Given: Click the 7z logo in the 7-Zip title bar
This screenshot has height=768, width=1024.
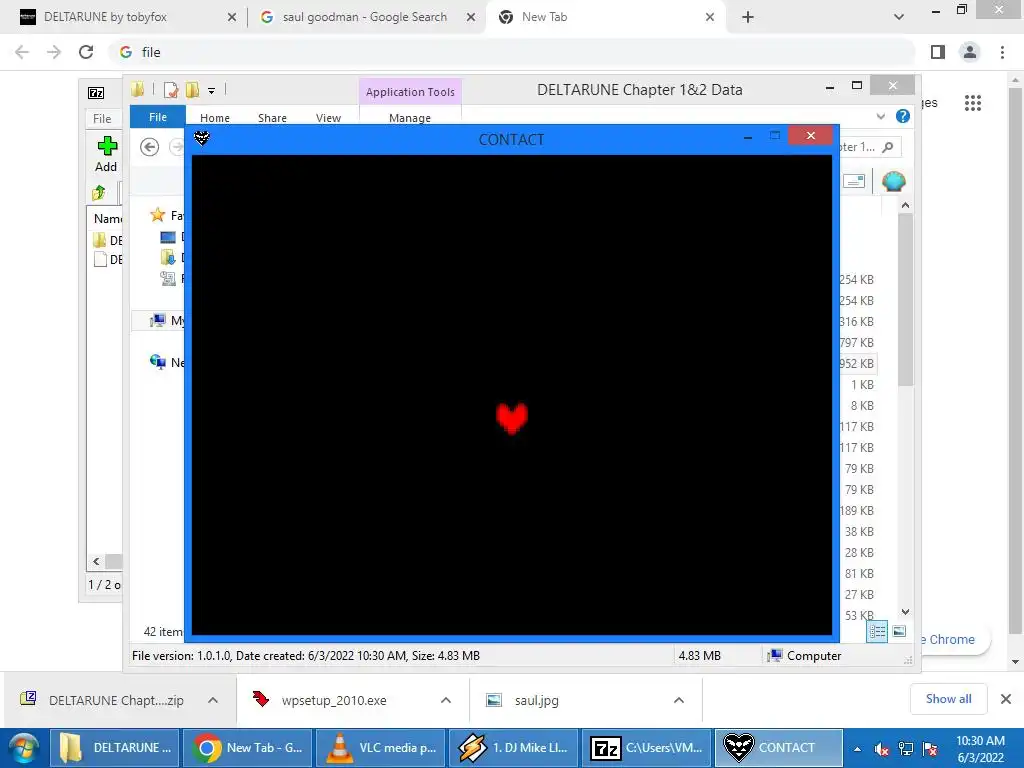Looking at the screenshot, I should [96, 93].
